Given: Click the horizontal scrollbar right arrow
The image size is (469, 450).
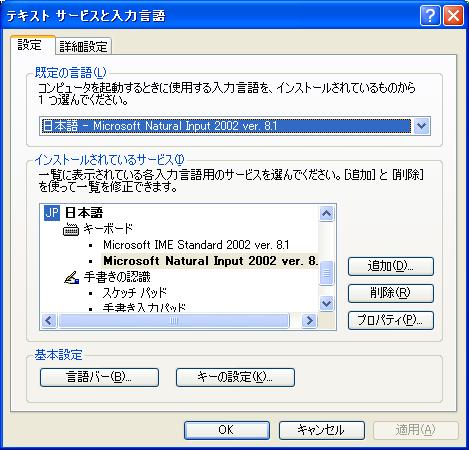Looking at the screenshot, I should point(309,321).
